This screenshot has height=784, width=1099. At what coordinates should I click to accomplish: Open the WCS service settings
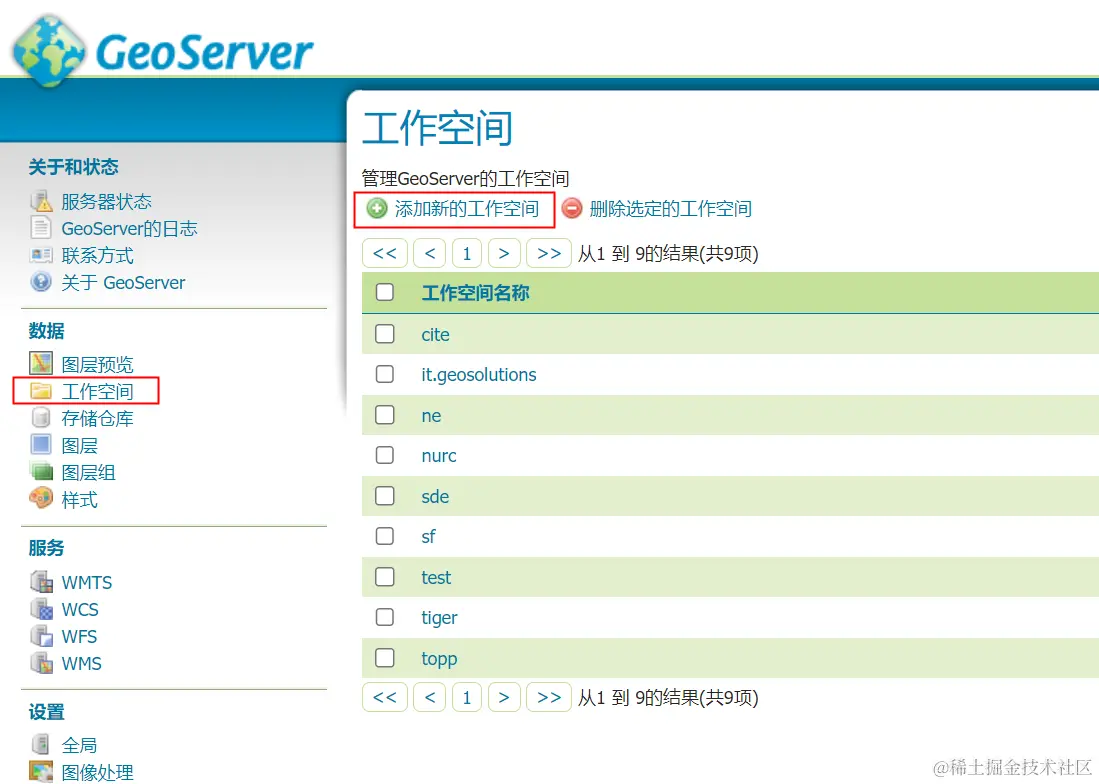coord(81,609)
